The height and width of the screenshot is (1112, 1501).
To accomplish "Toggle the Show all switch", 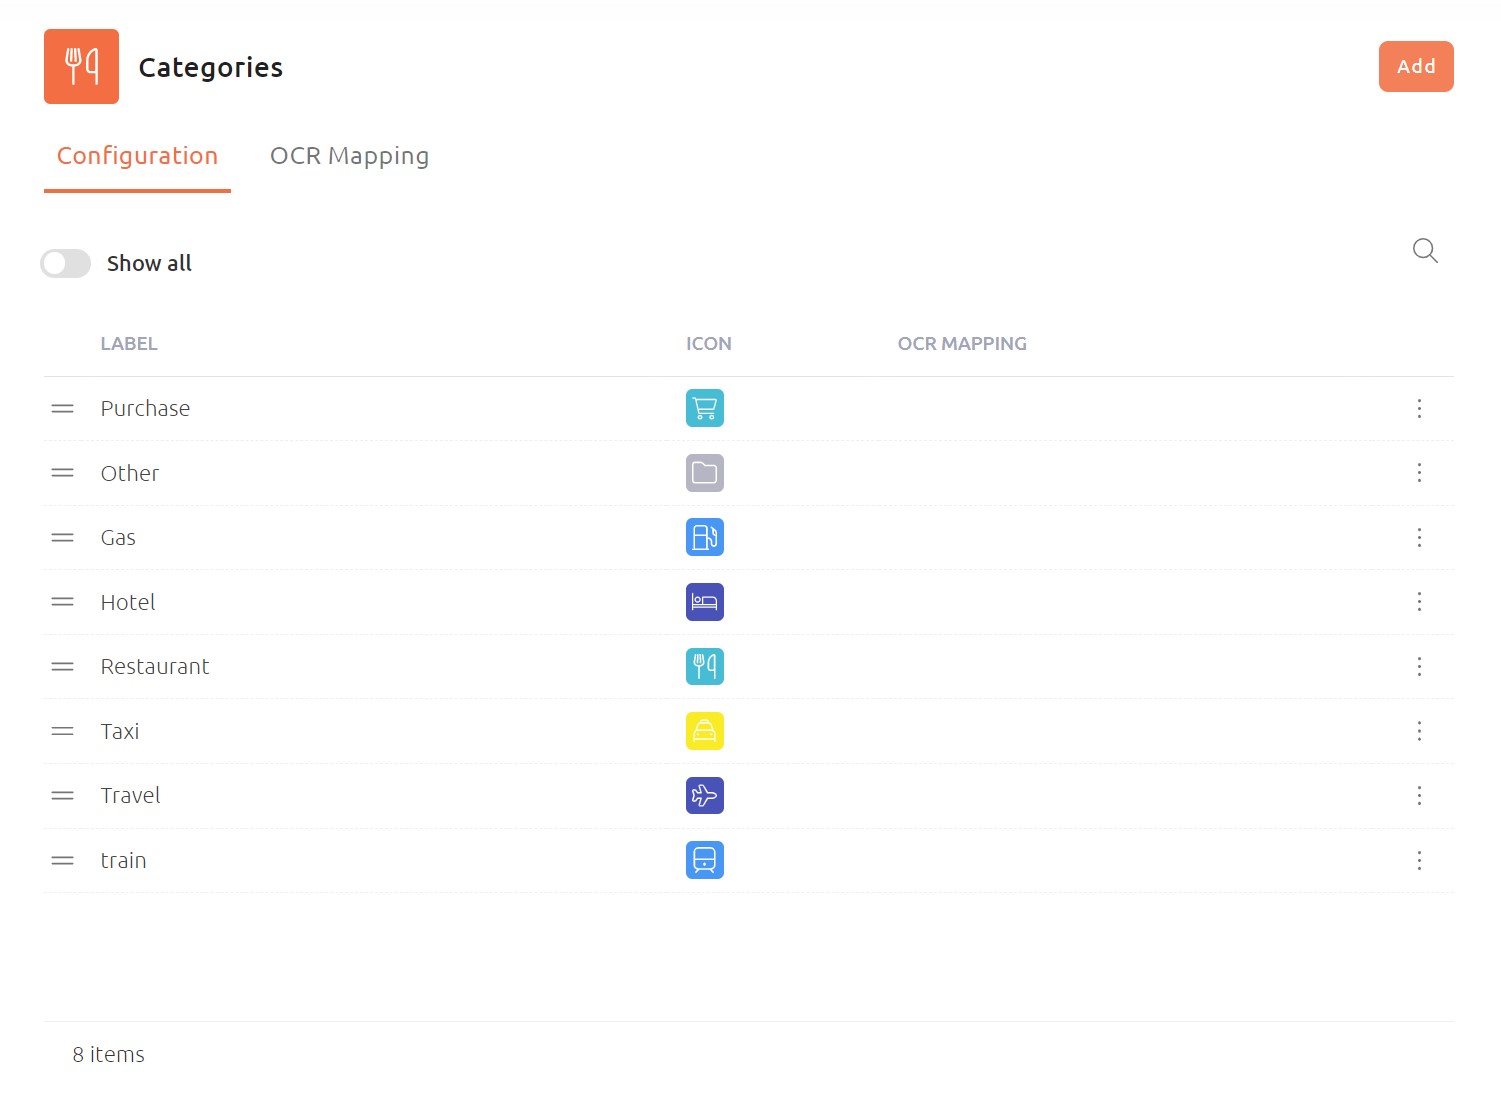I will [x=65, y=263].
